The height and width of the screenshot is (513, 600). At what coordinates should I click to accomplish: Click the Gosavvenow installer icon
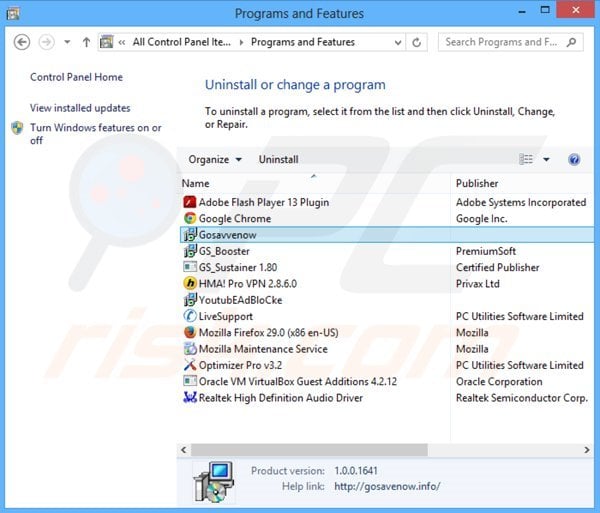point(189,235)
